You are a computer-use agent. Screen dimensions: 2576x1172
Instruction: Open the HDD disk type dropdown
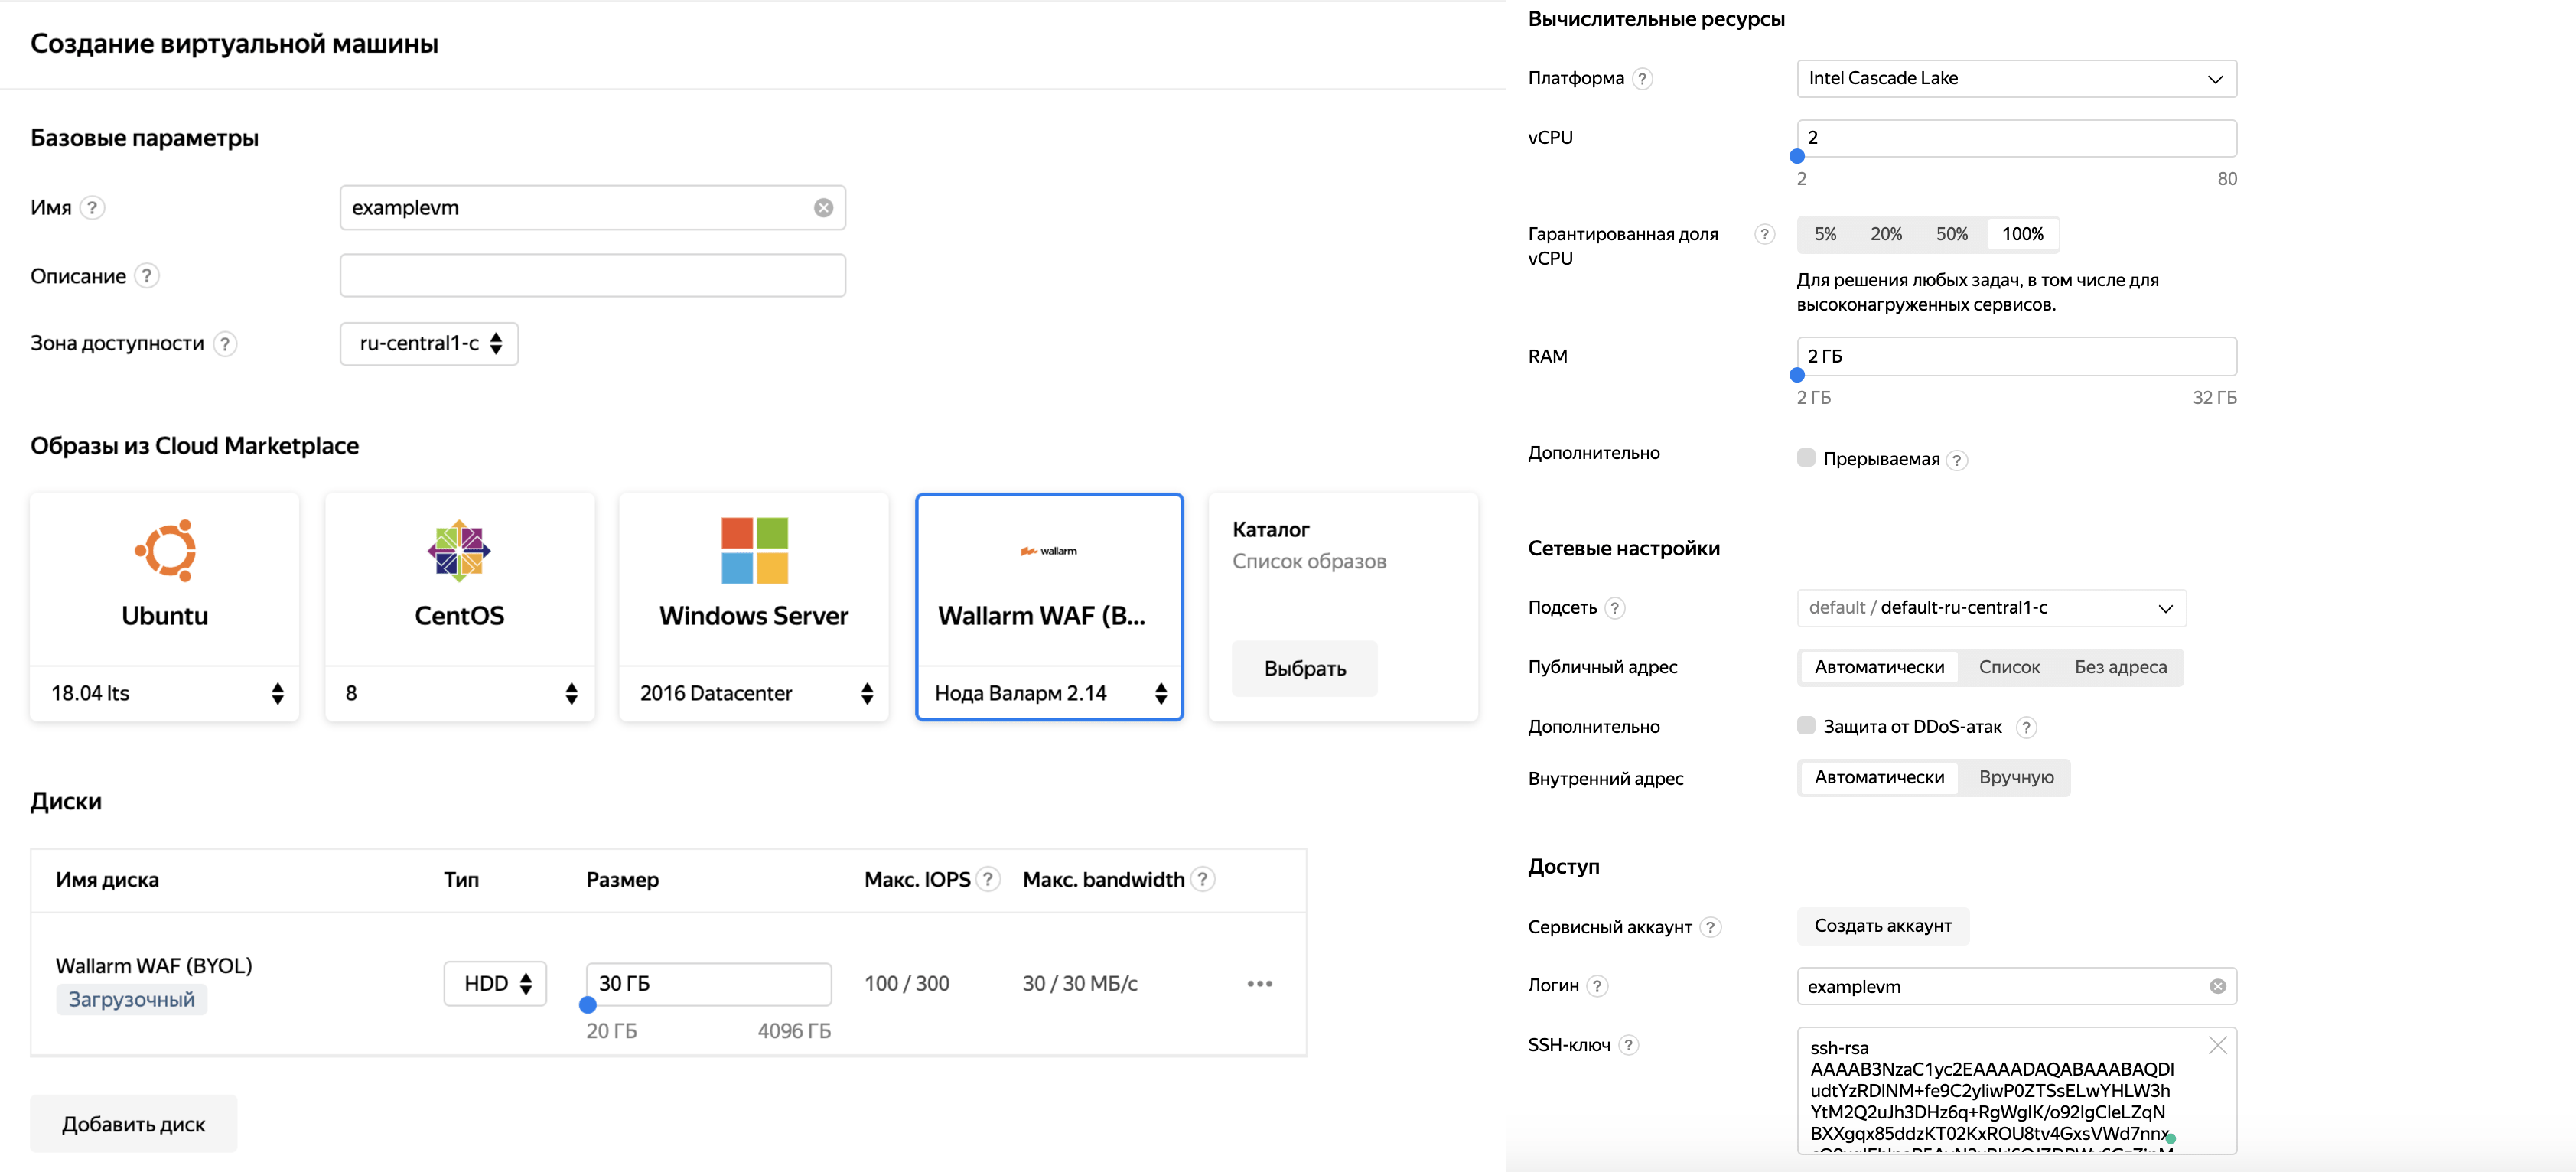[495, 984]
